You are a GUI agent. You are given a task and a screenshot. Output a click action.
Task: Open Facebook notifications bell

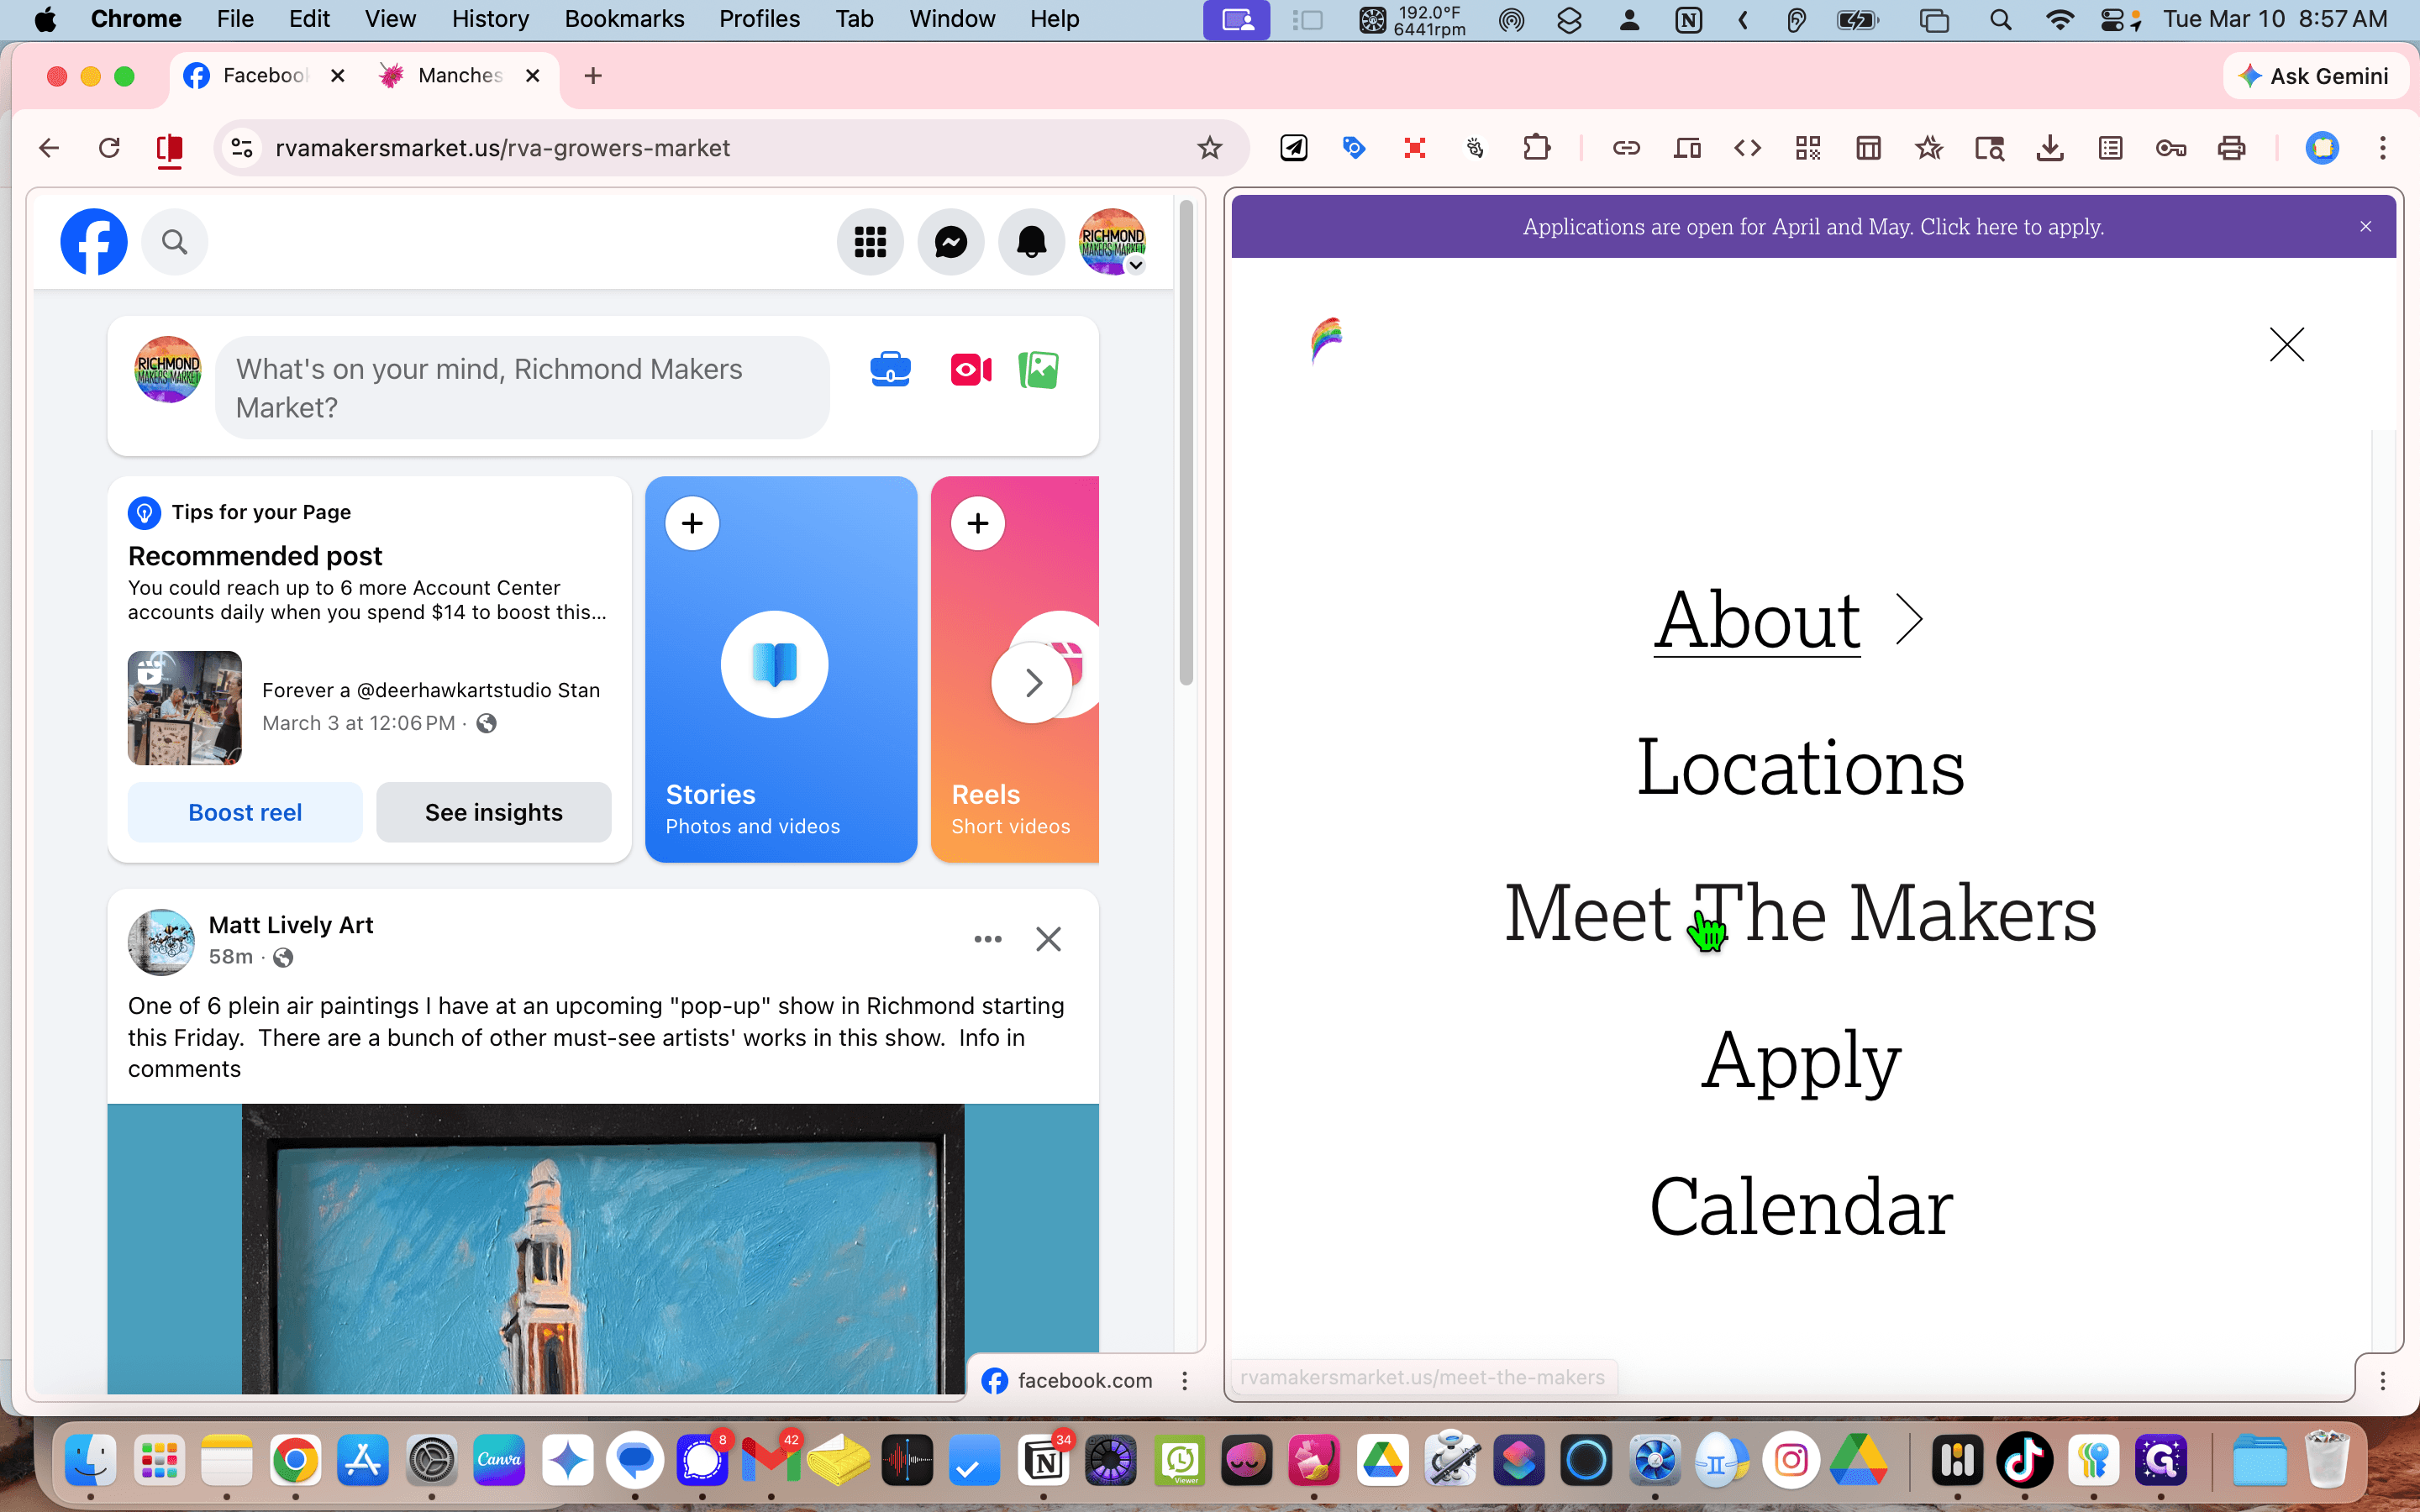[x=1031, y=242]
